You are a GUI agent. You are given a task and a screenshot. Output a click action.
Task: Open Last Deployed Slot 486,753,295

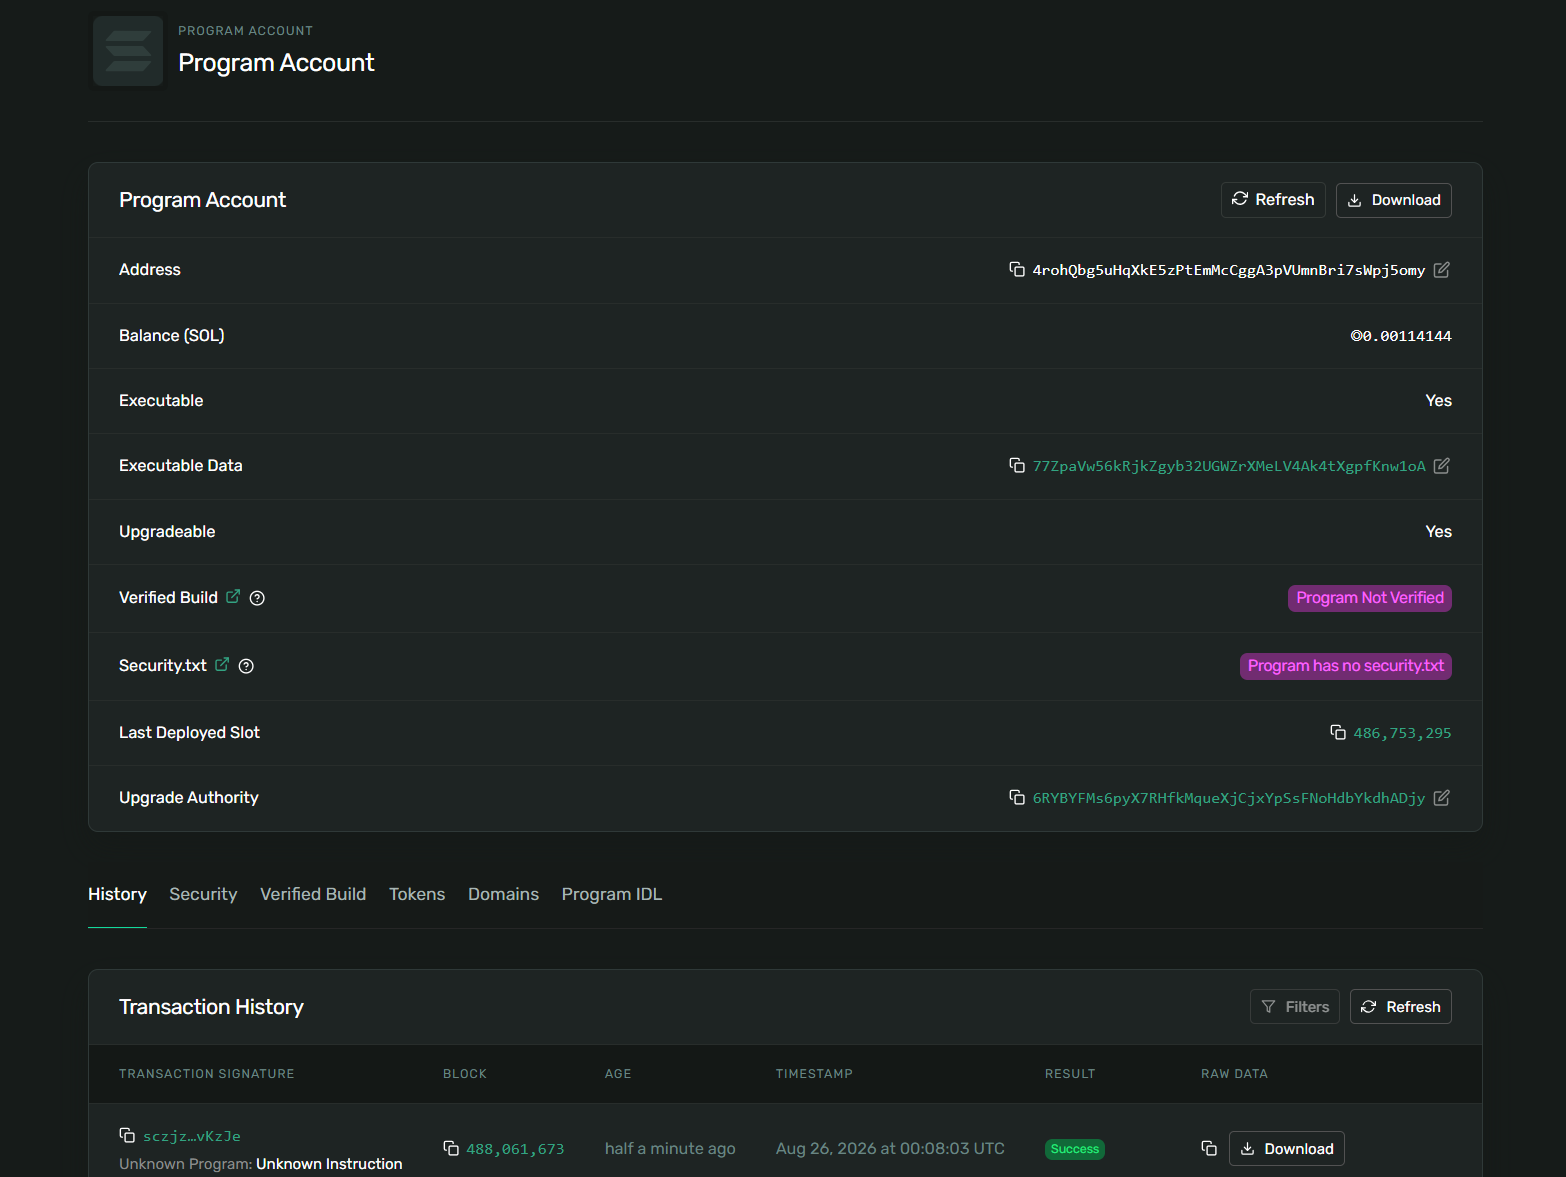click(x=1403, y=733)
